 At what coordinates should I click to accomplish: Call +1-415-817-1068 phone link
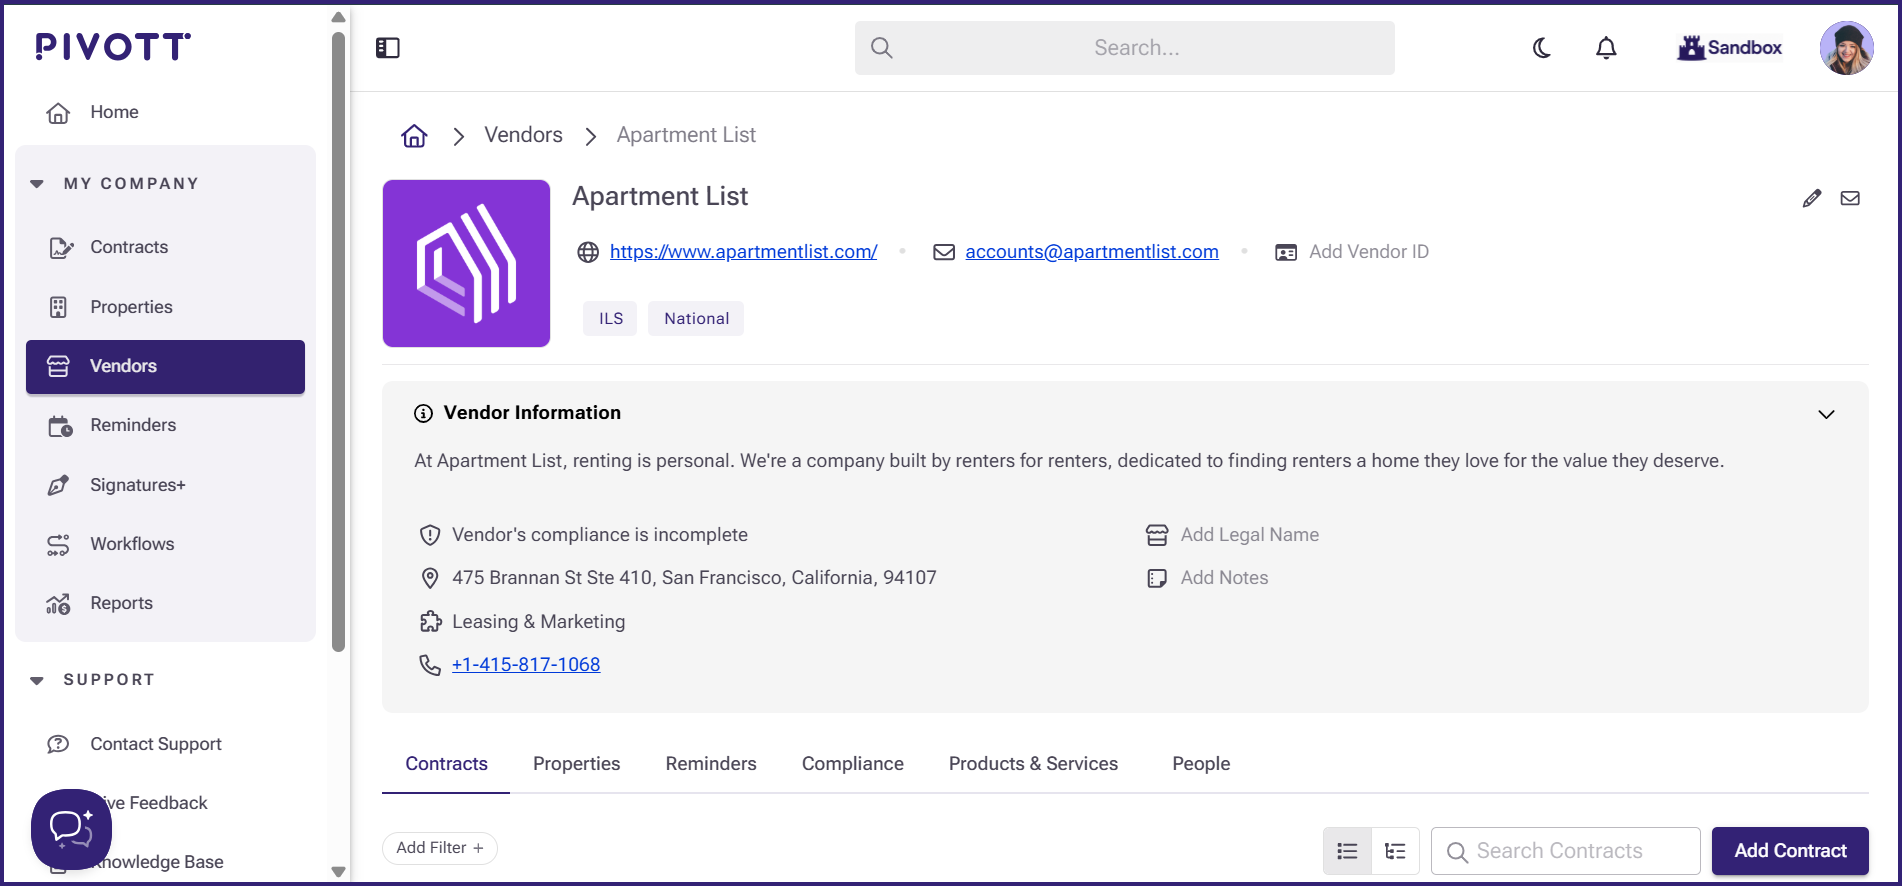(526, 665)
